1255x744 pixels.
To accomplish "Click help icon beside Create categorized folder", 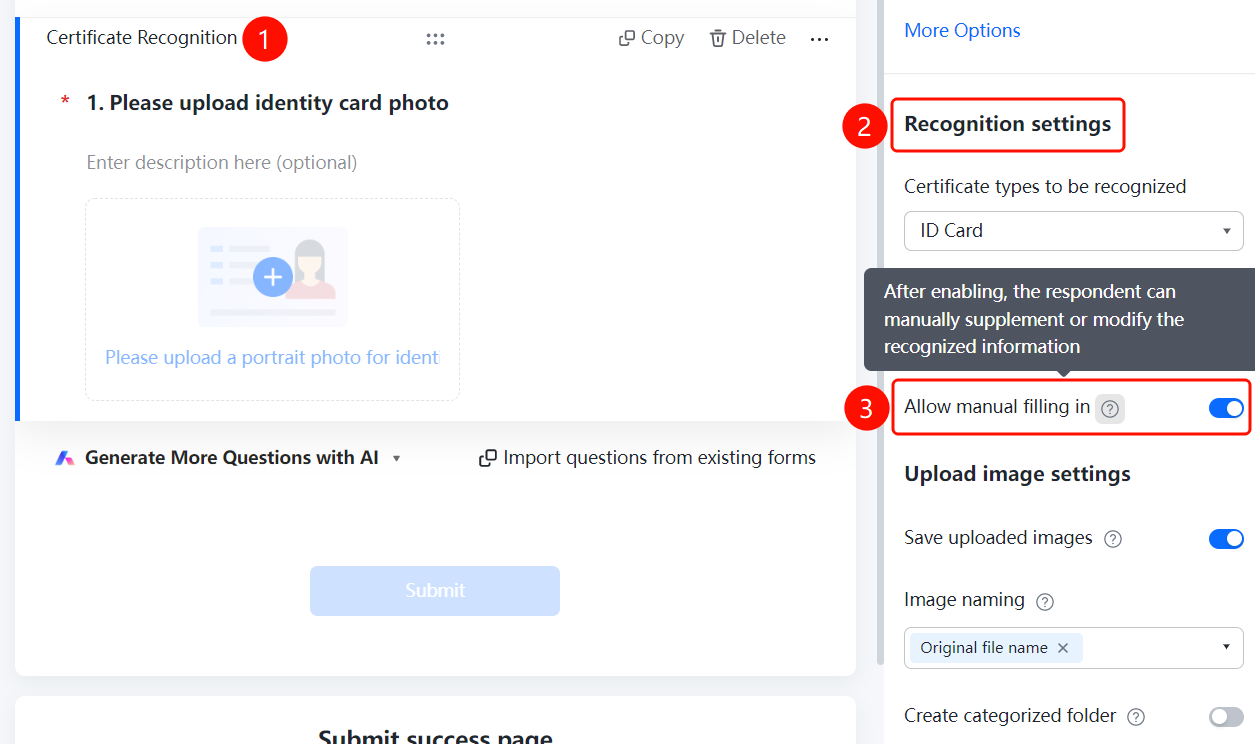I will tap(1136, 717).
